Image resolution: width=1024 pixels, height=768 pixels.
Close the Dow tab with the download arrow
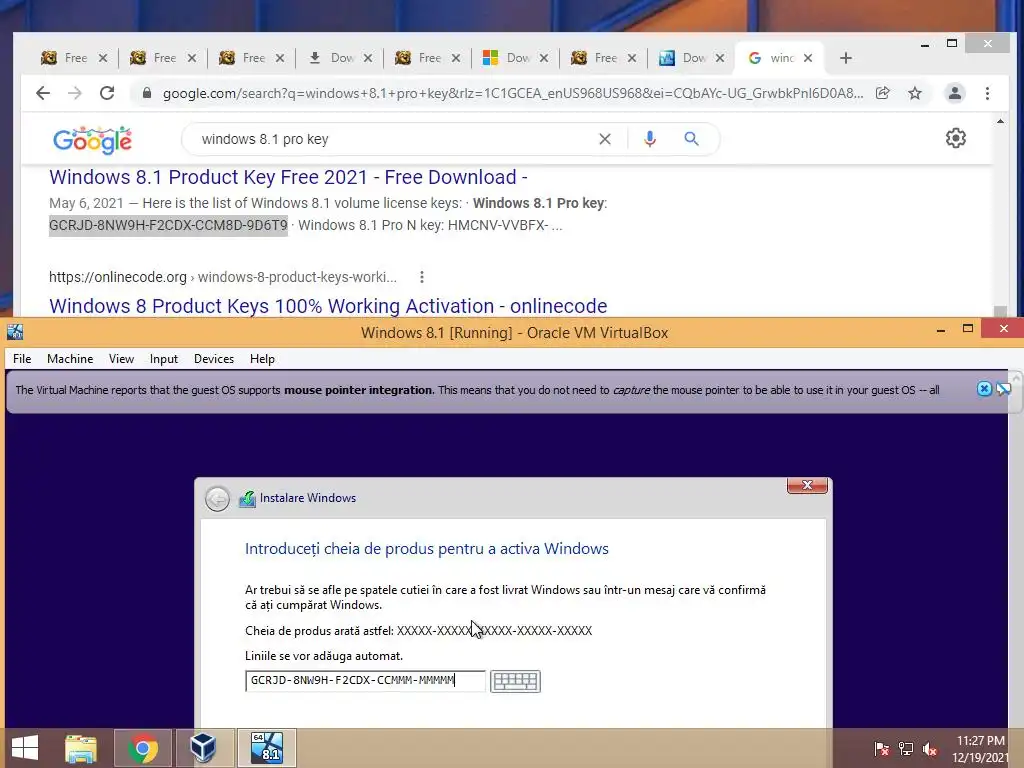[368, 58]
